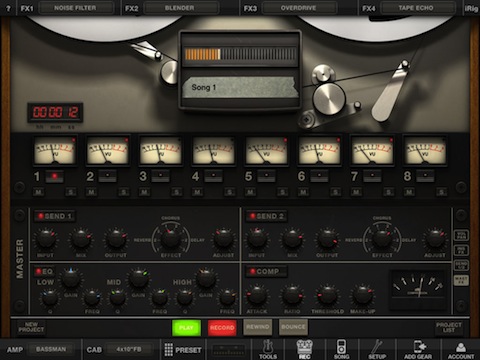Toggle SEND 1 power button

[x=55, y=216]
